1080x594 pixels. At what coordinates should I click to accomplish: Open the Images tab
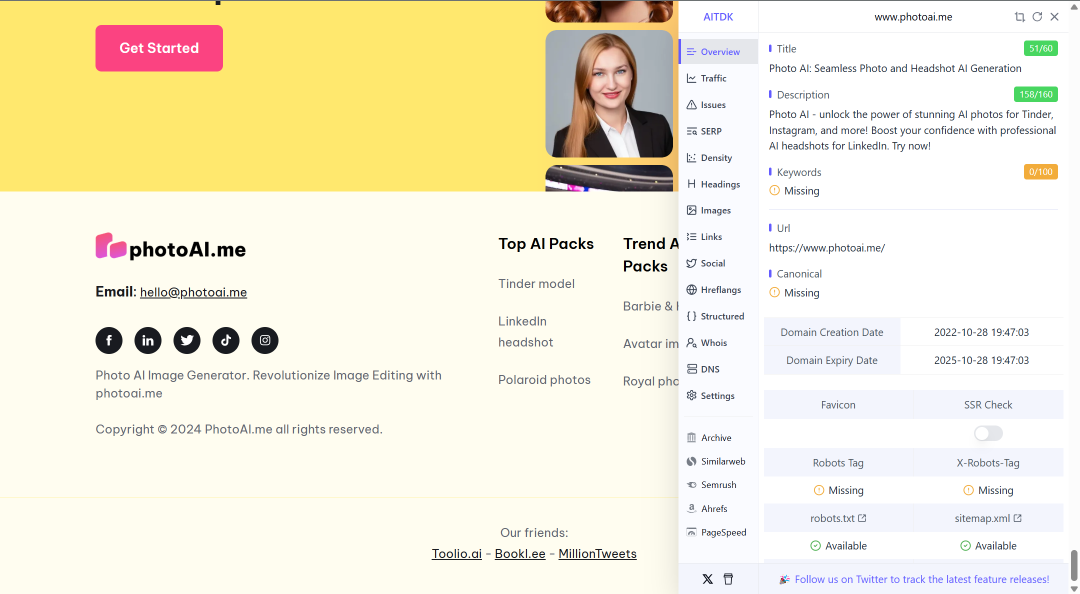tap(718, 211)
